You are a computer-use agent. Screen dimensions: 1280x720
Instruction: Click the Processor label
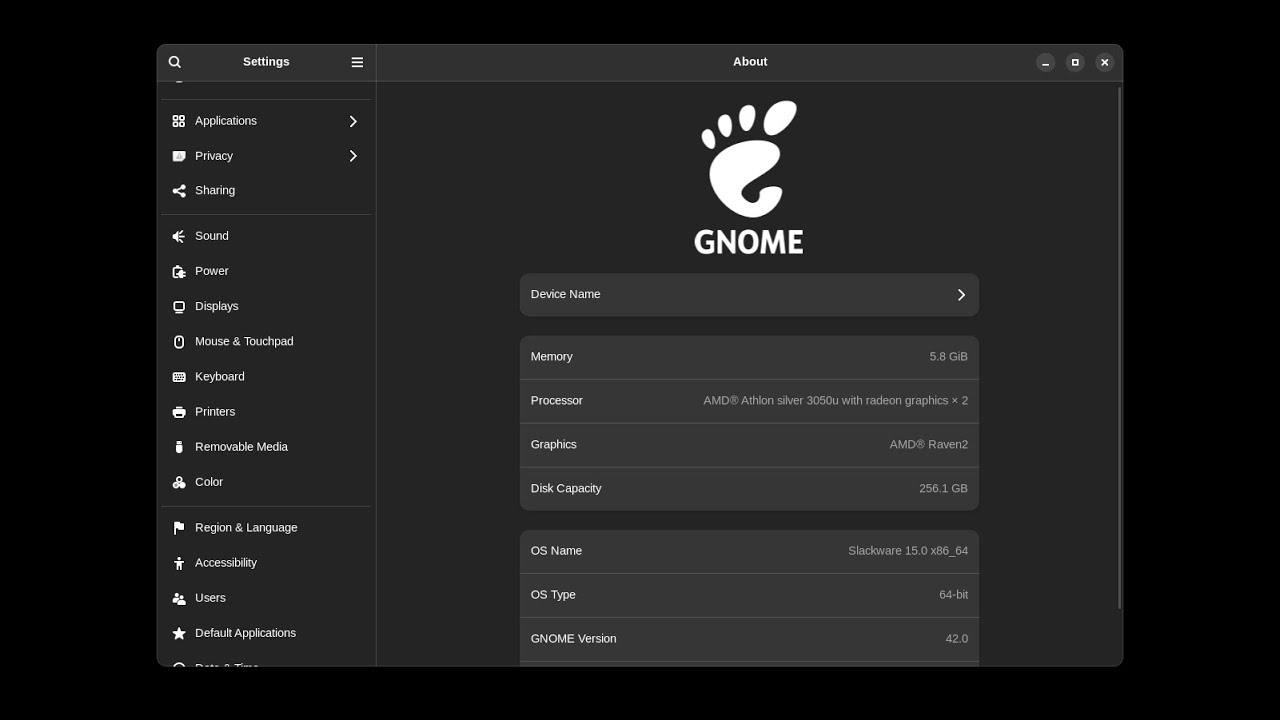tap(556, 401)
